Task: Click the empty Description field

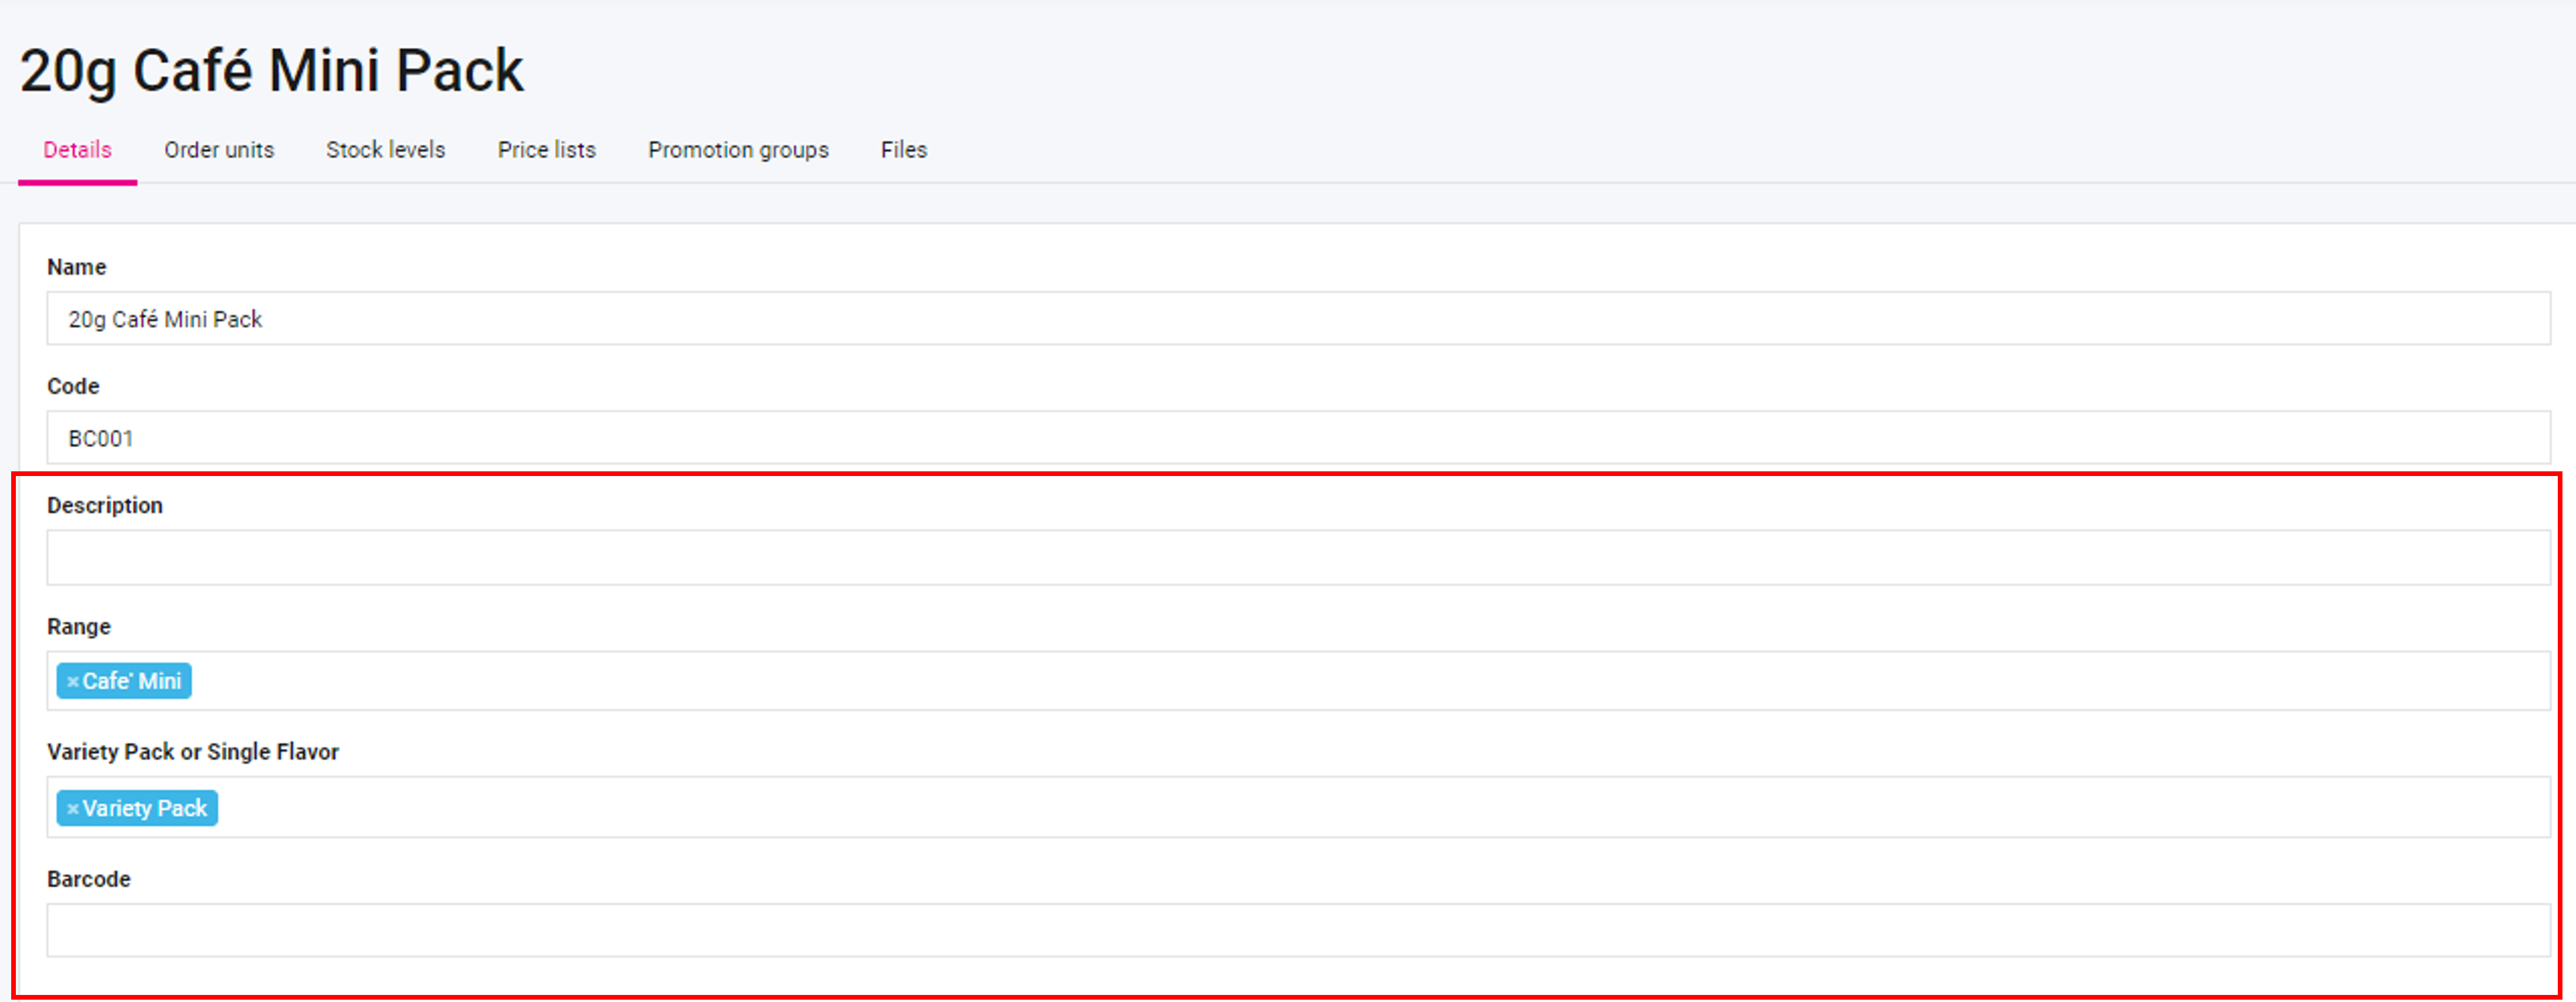Action: click(x=1297, y=558)
